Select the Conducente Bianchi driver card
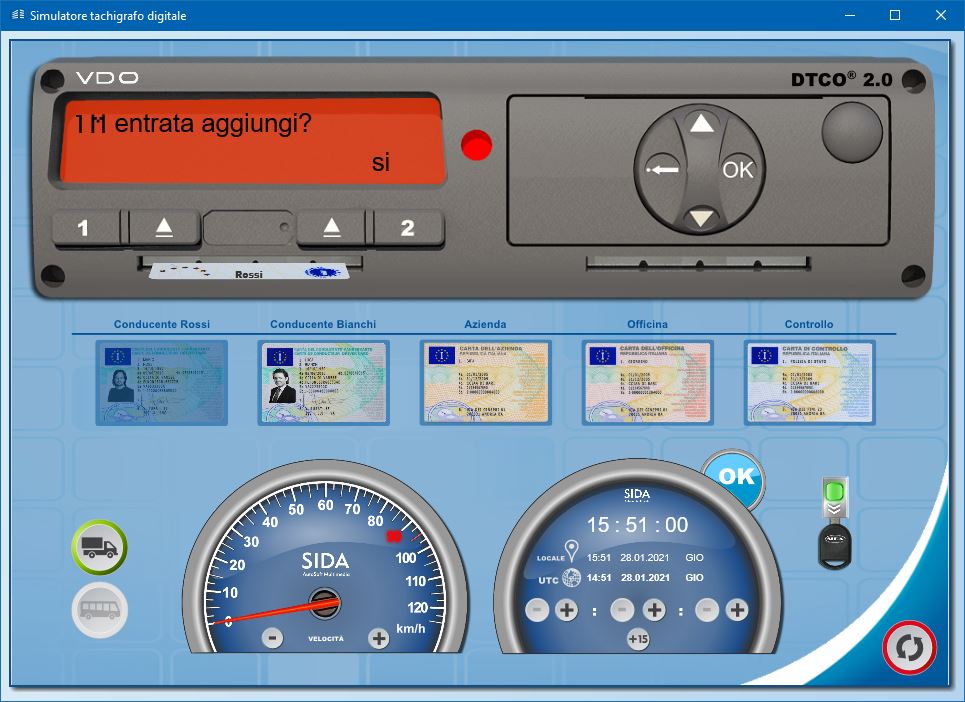965x702 pixels. [x=323, y=383]
